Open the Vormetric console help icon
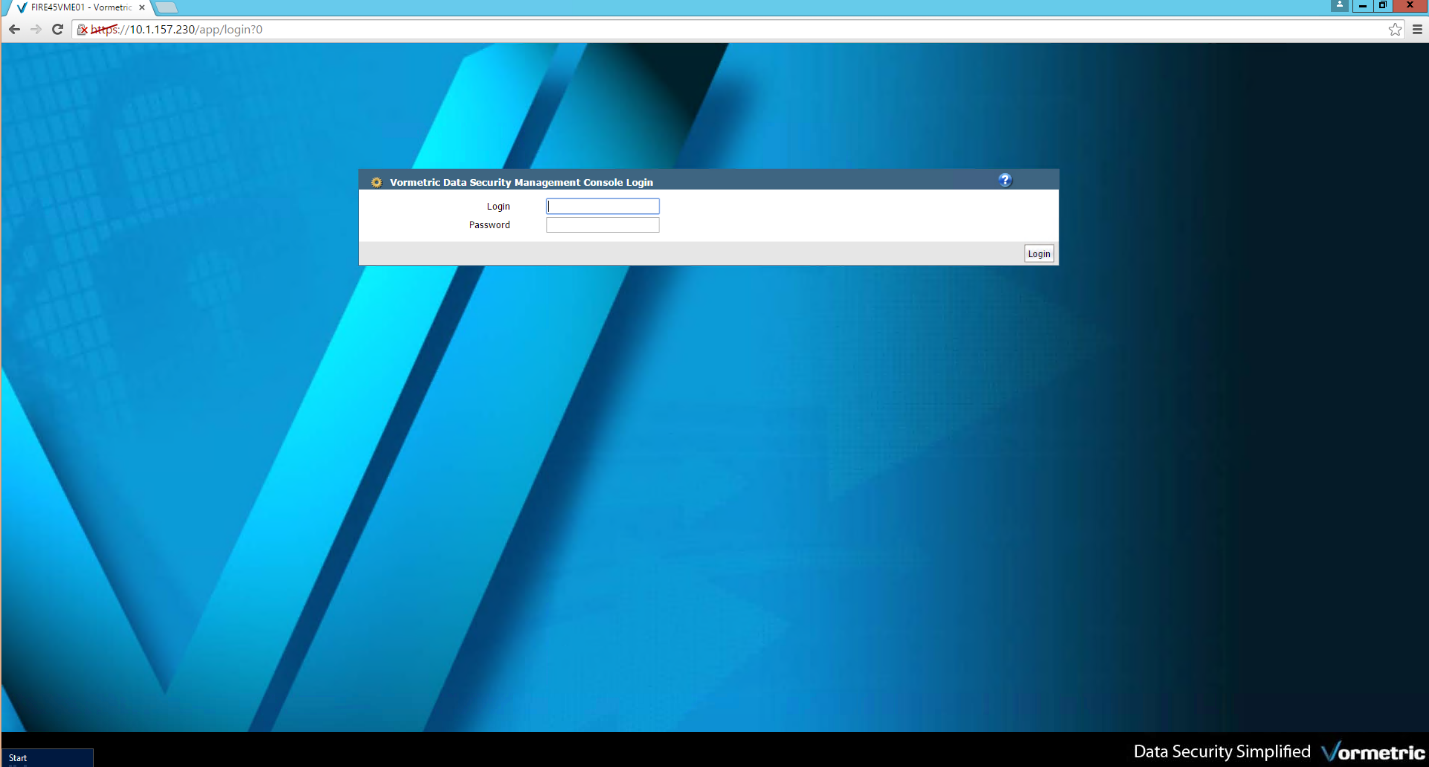The image size is (1429, 767). click(1005, 180)
